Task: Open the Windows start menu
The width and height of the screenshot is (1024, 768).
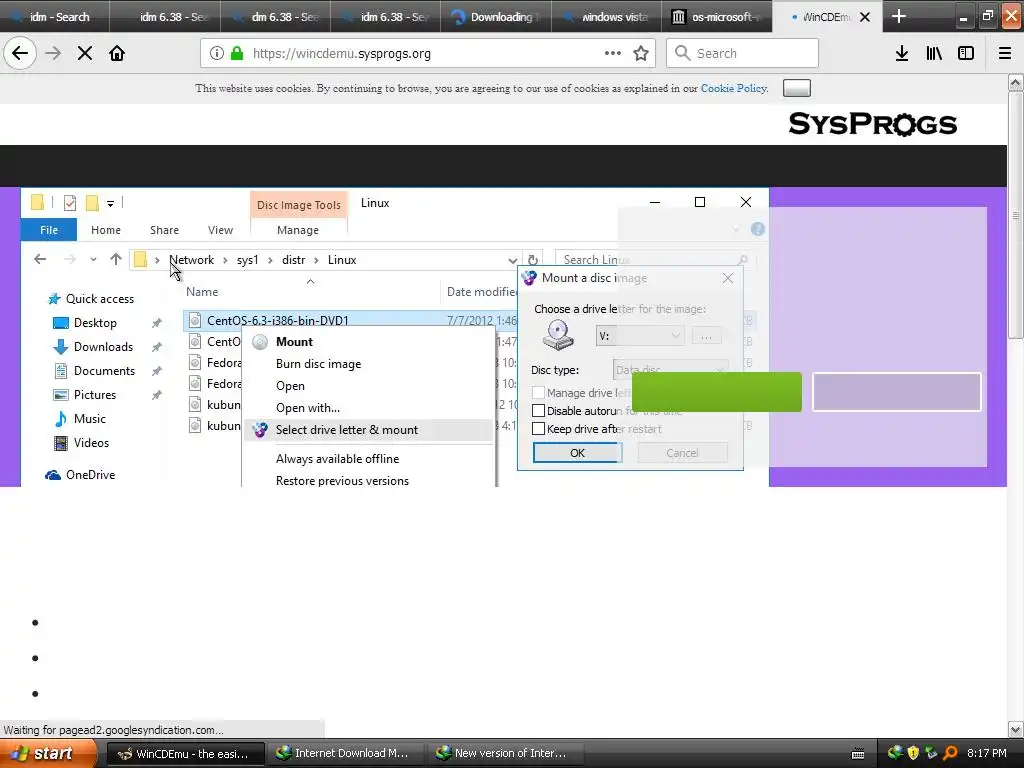Action: click(48, 754)
